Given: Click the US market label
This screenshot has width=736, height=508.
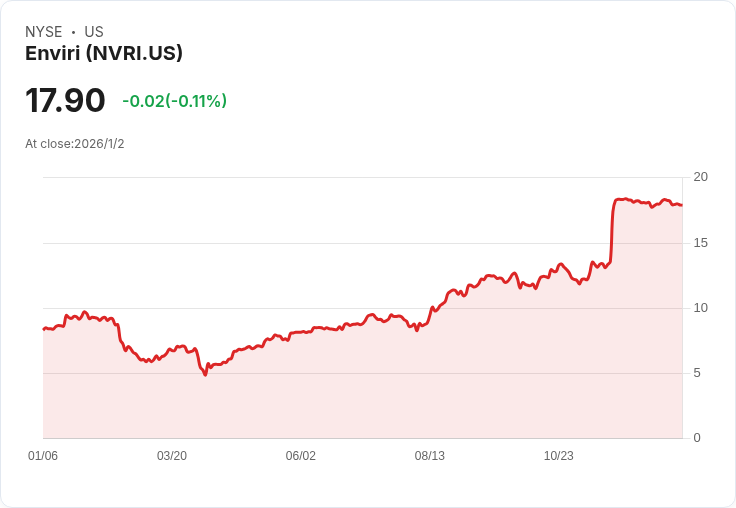Looking at the screenshot, I should (94, 32).
